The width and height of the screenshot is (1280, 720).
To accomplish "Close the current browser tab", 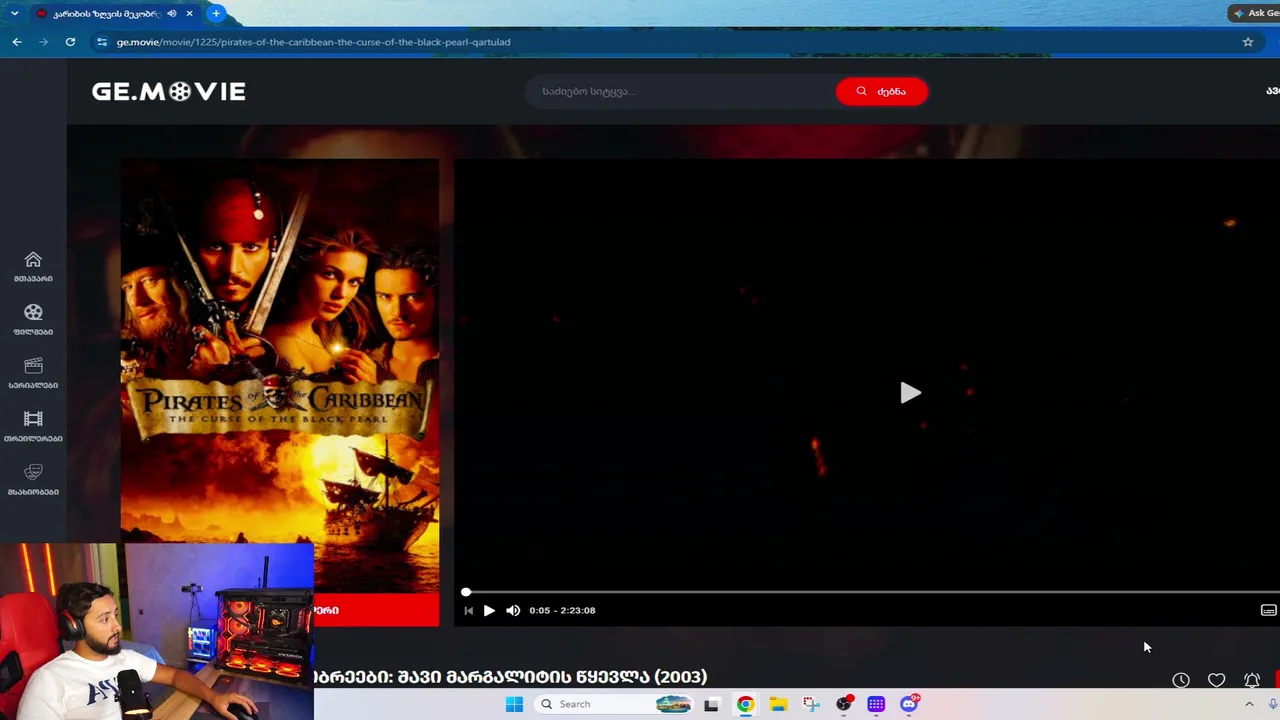I will click(x=189, y=13).
